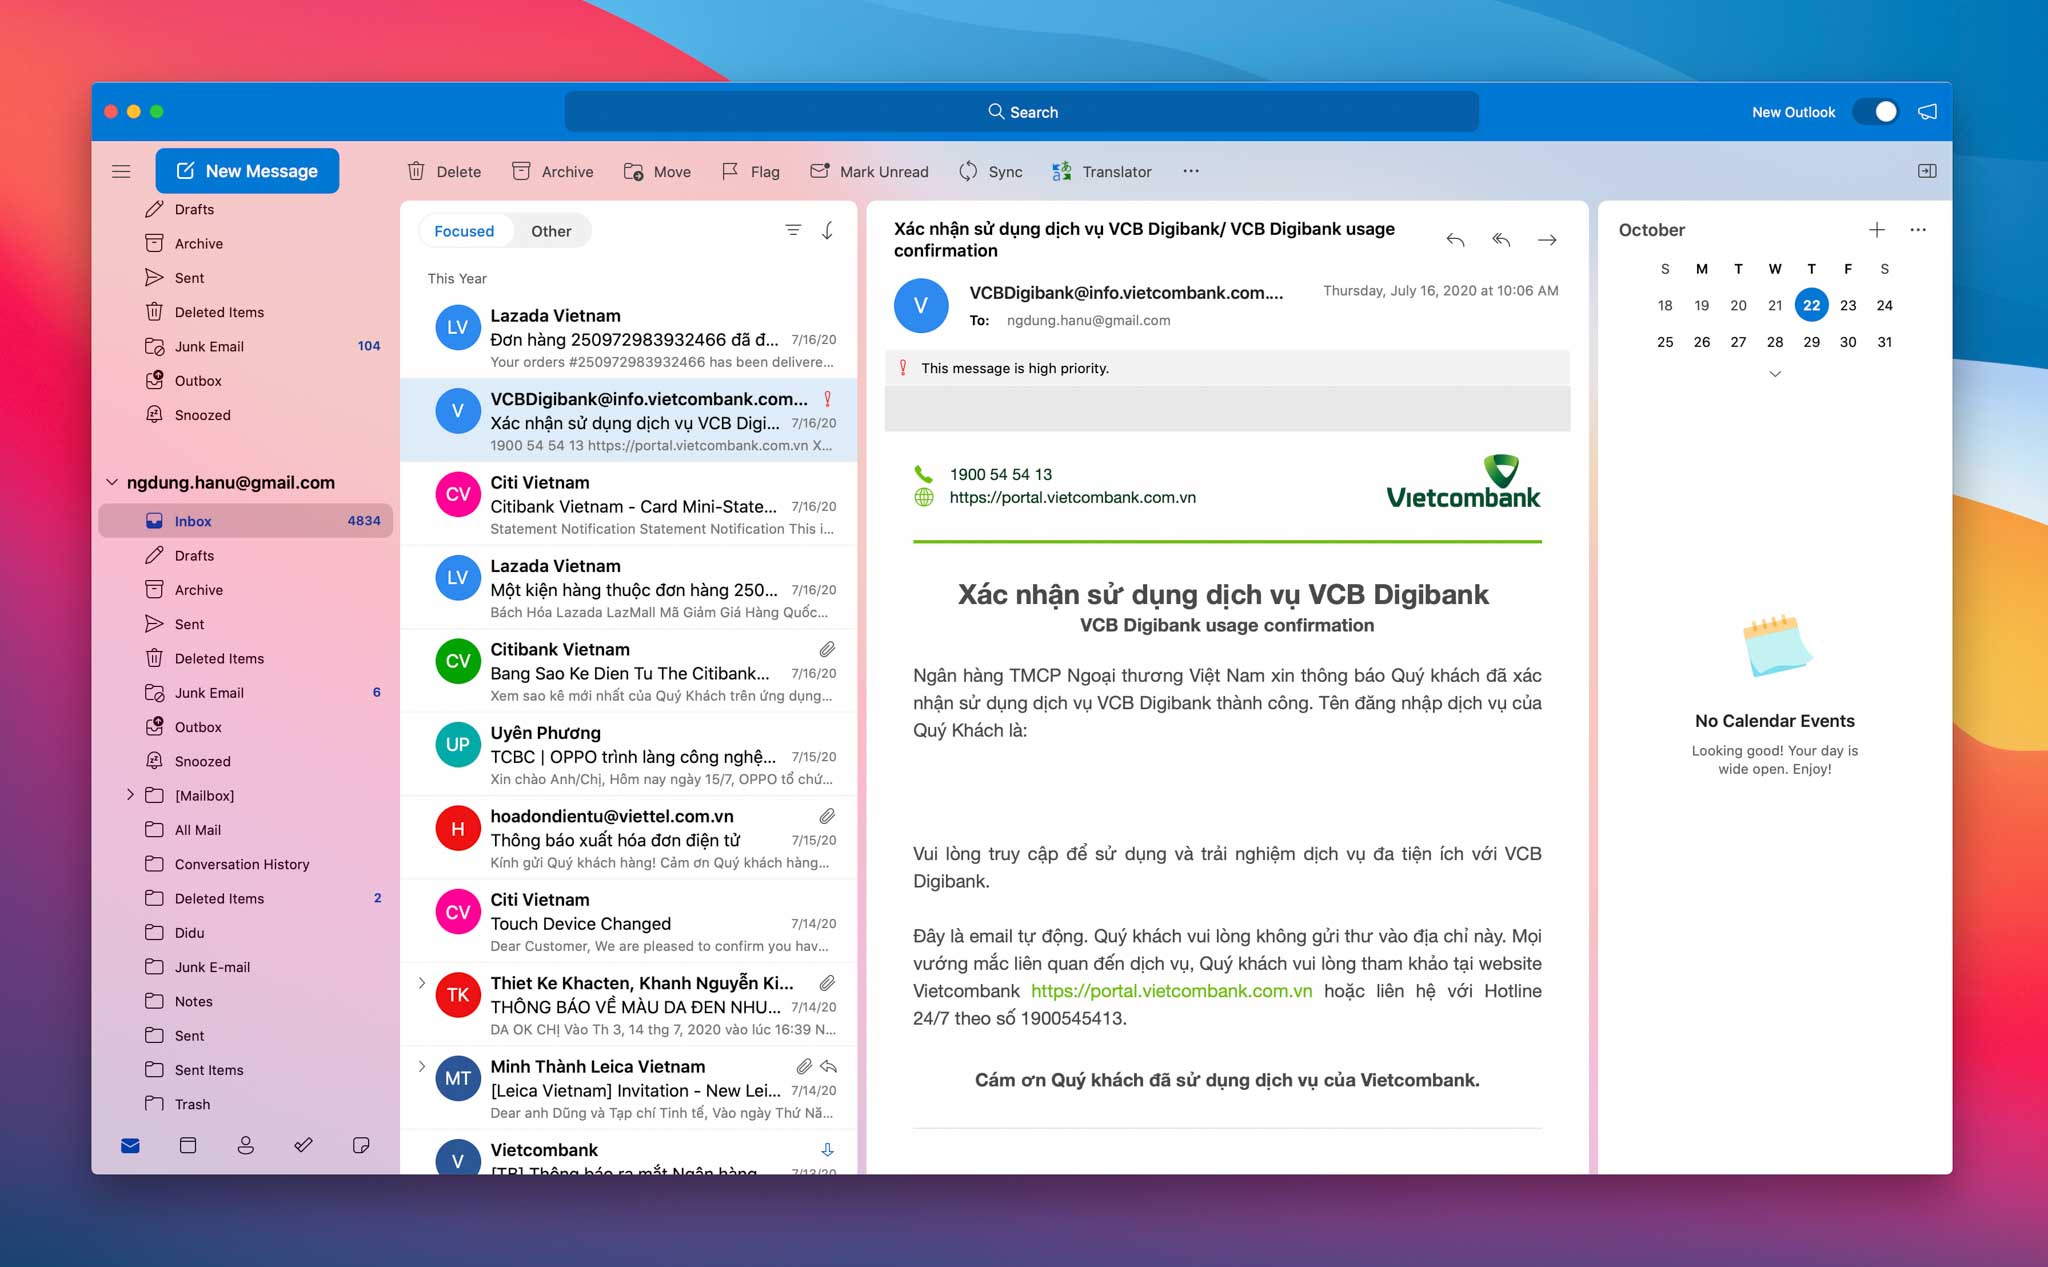This screenshot has width=2048, height=1267.
Task: Click Mark Unread envelope icon
Action: tap(819, 171)
